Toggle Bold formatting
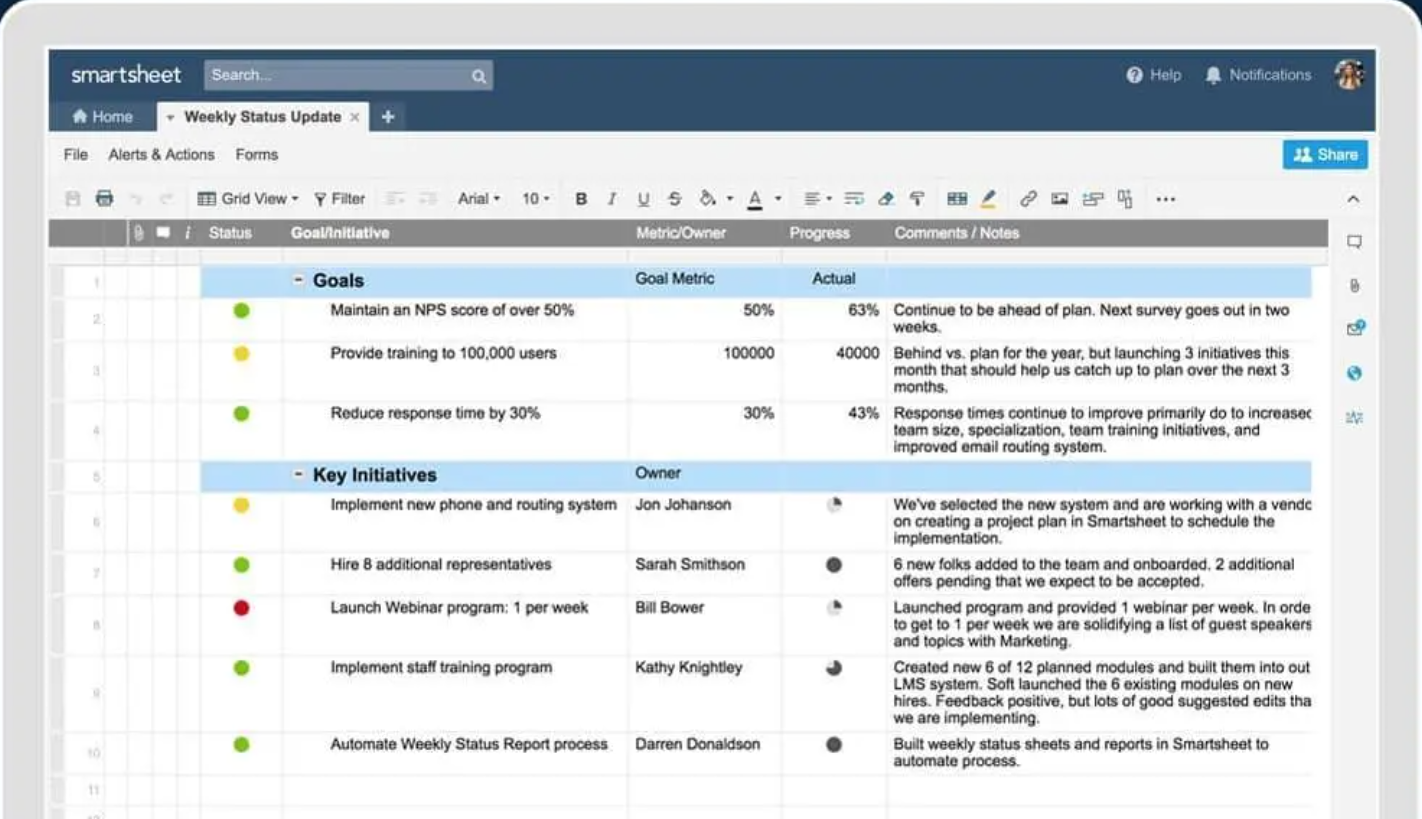1422x819 pixels. (x=581, y=199)
